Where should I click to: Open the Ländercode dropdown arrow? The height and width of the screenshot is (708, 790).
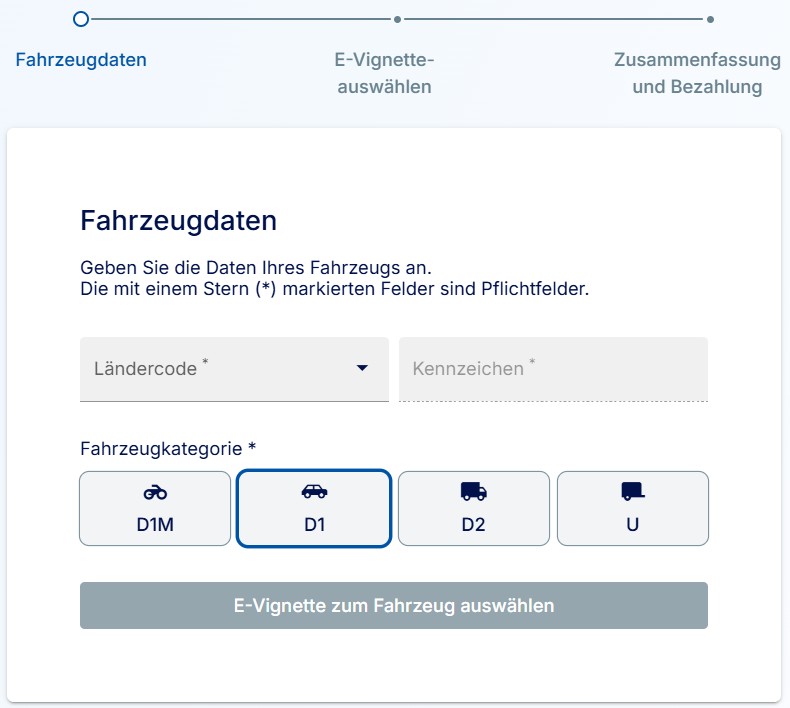pyautogui.click(x=362, y=368)
